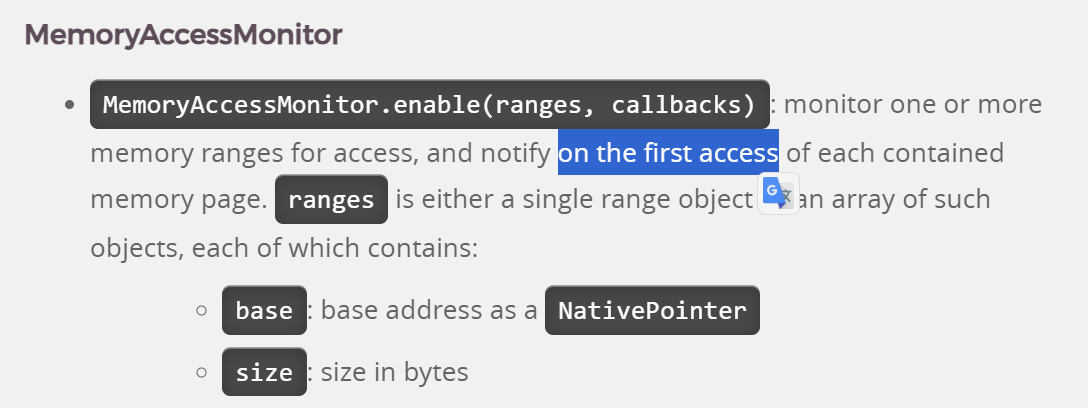
Task: Click 'is either a single range object' text
Action: click(574, 199)
